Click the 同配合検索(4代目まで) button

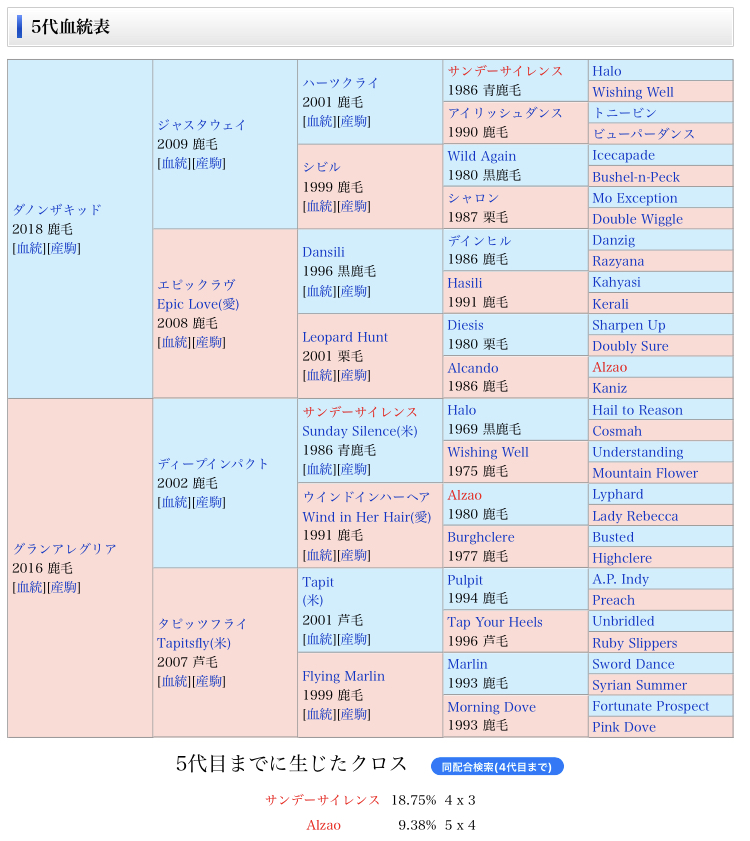coord(497,767)
